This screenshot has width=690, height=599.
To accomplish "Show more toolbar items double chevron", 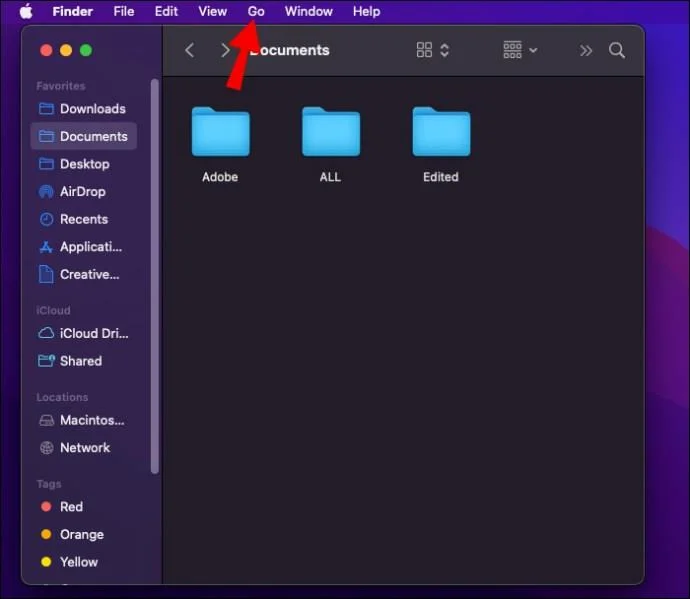I will [x=586, y=51].
